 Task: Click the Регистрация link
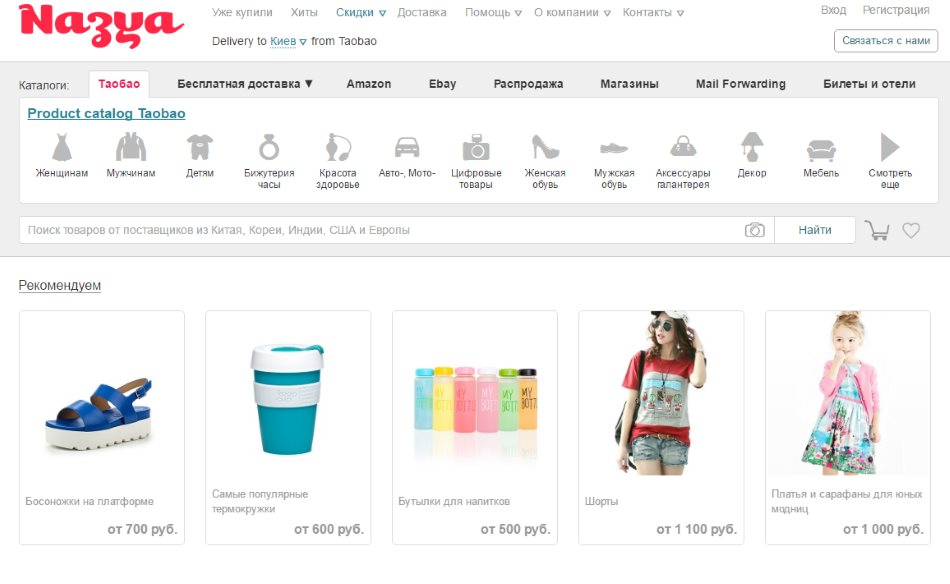click(x=896, y=10)
